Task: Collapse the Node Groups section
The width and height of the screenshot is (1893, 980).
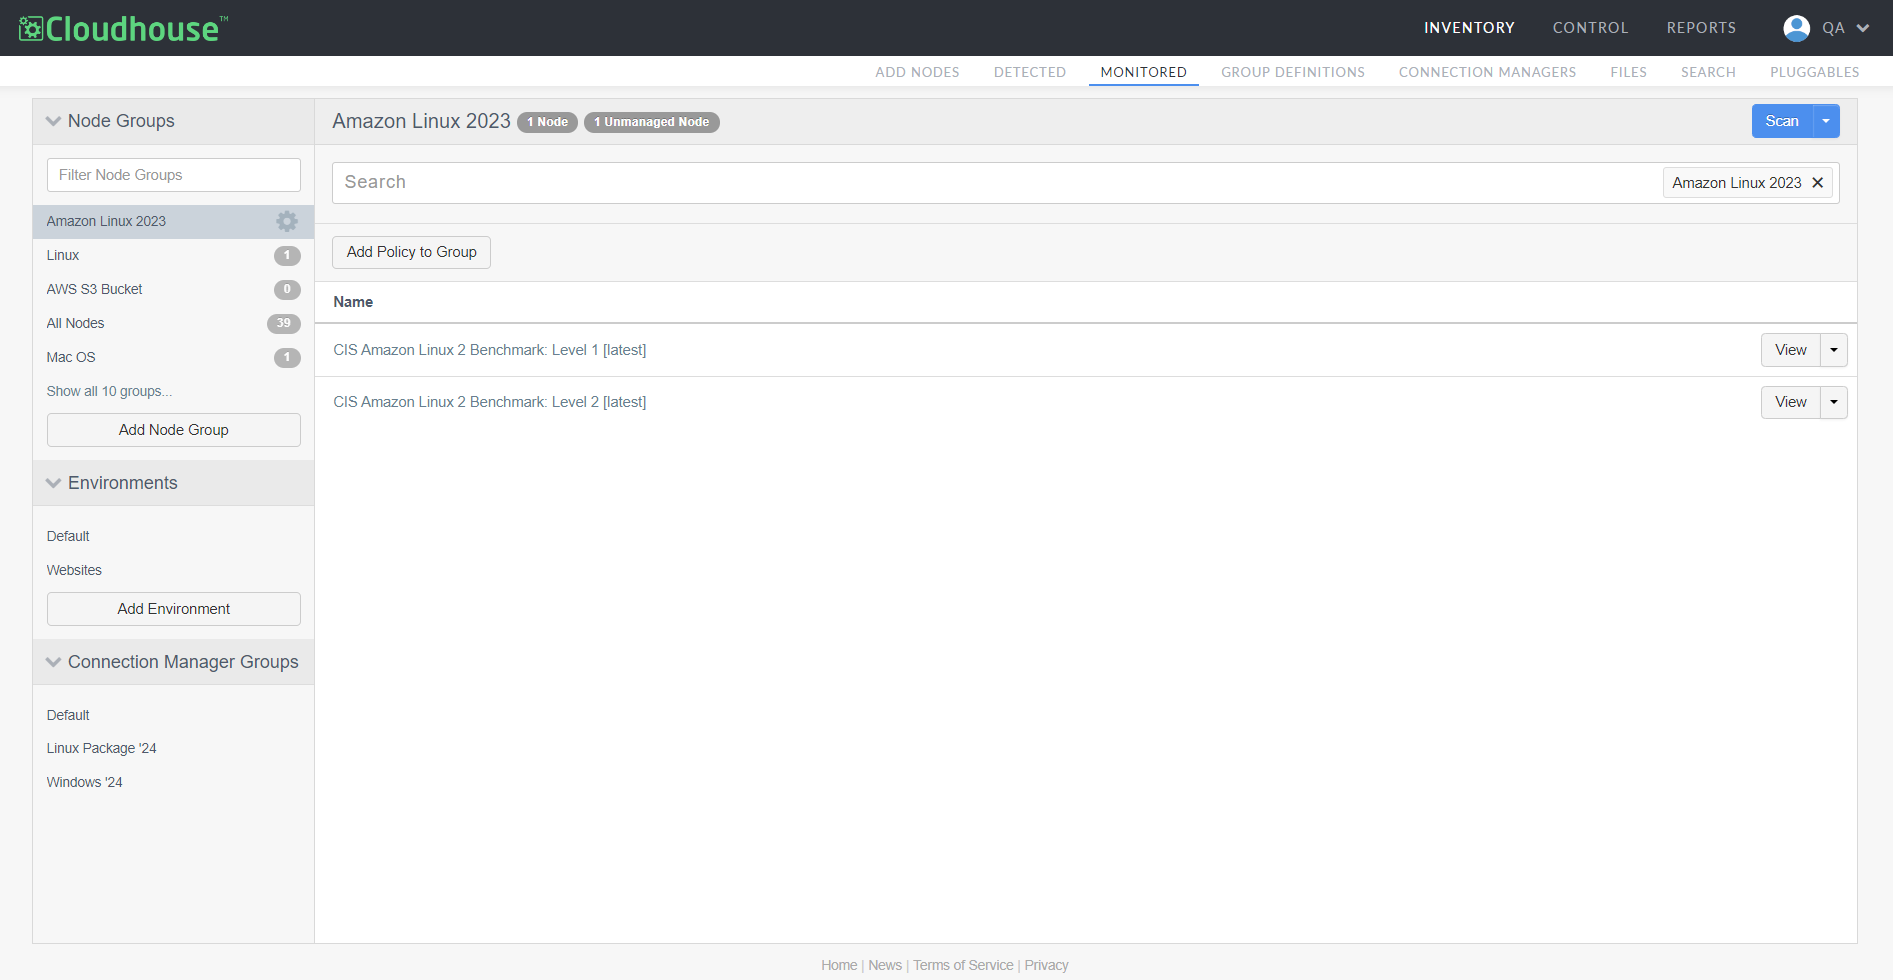Action: pos(54,121)
